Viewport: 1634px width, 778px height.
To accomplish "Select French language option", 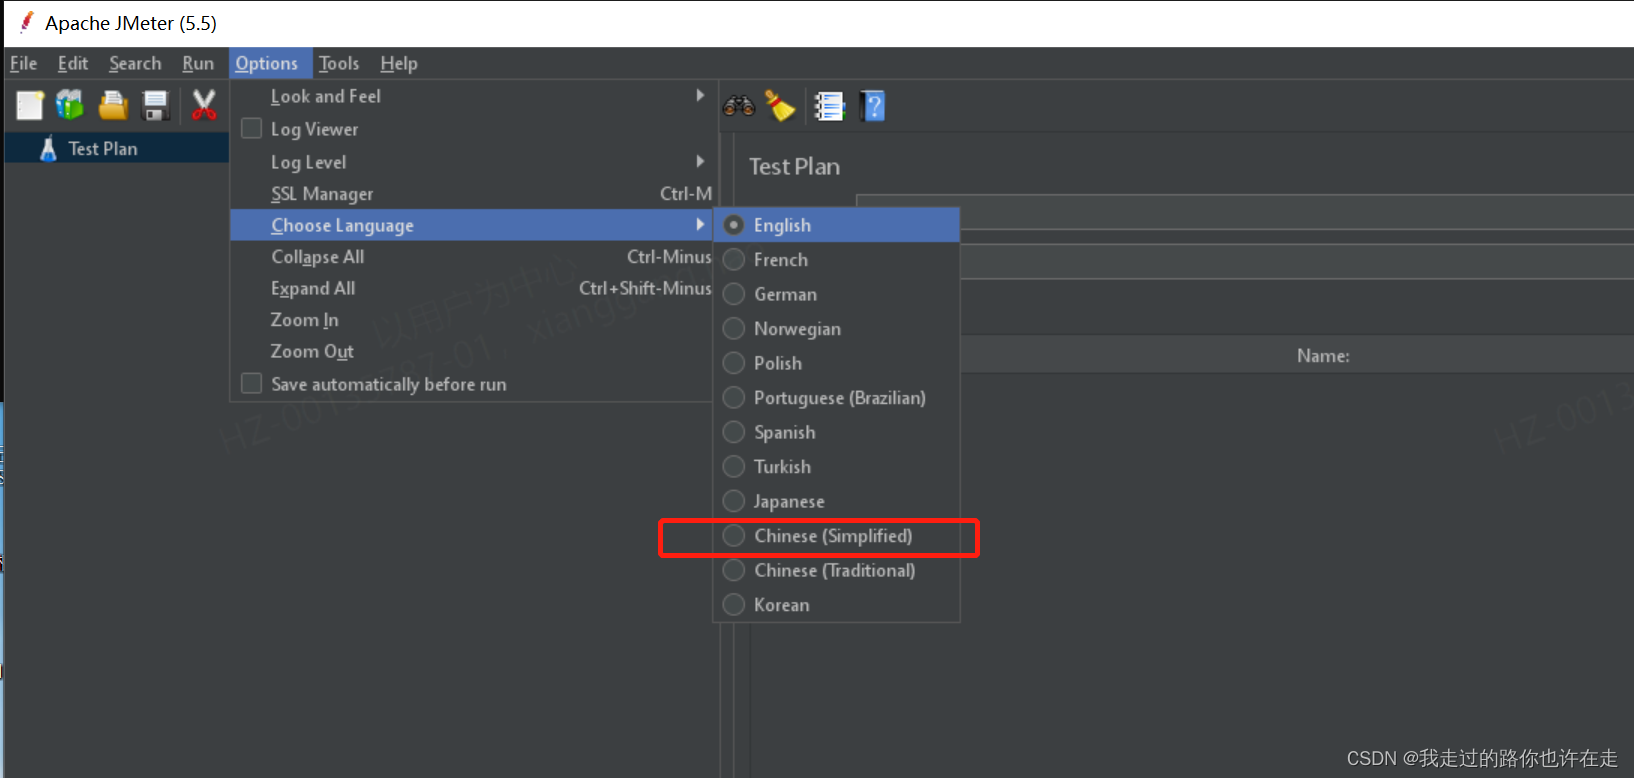I will tap(837, 260).
